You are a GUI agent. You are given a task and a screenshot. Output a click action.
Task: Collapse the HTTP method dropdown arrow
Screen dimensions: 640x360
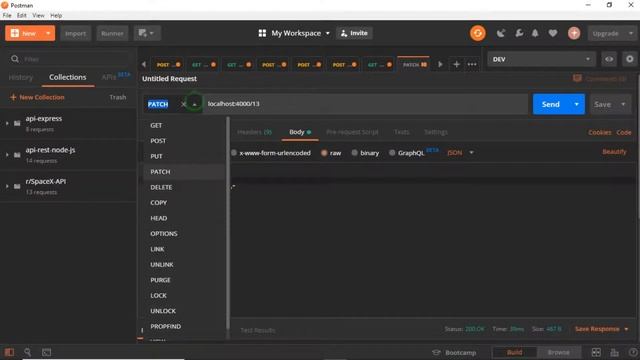coord(194,104)
